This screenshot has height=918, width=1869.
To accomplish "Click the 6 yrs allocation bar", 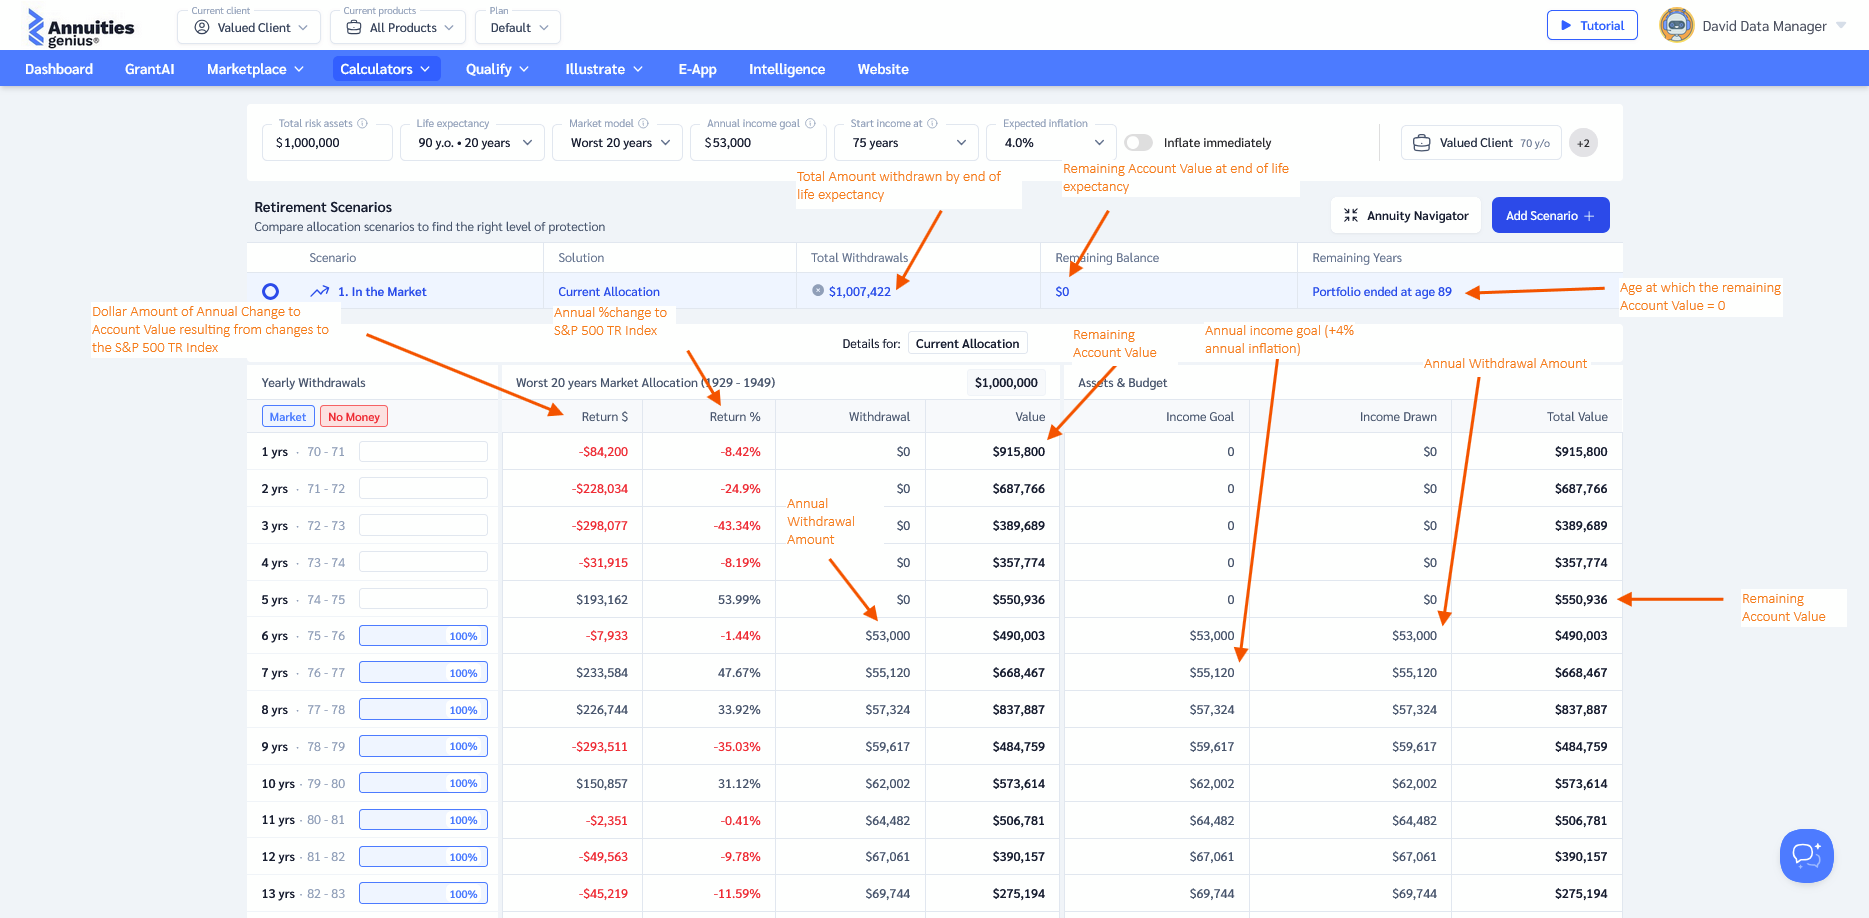I will tap(423, 636).
